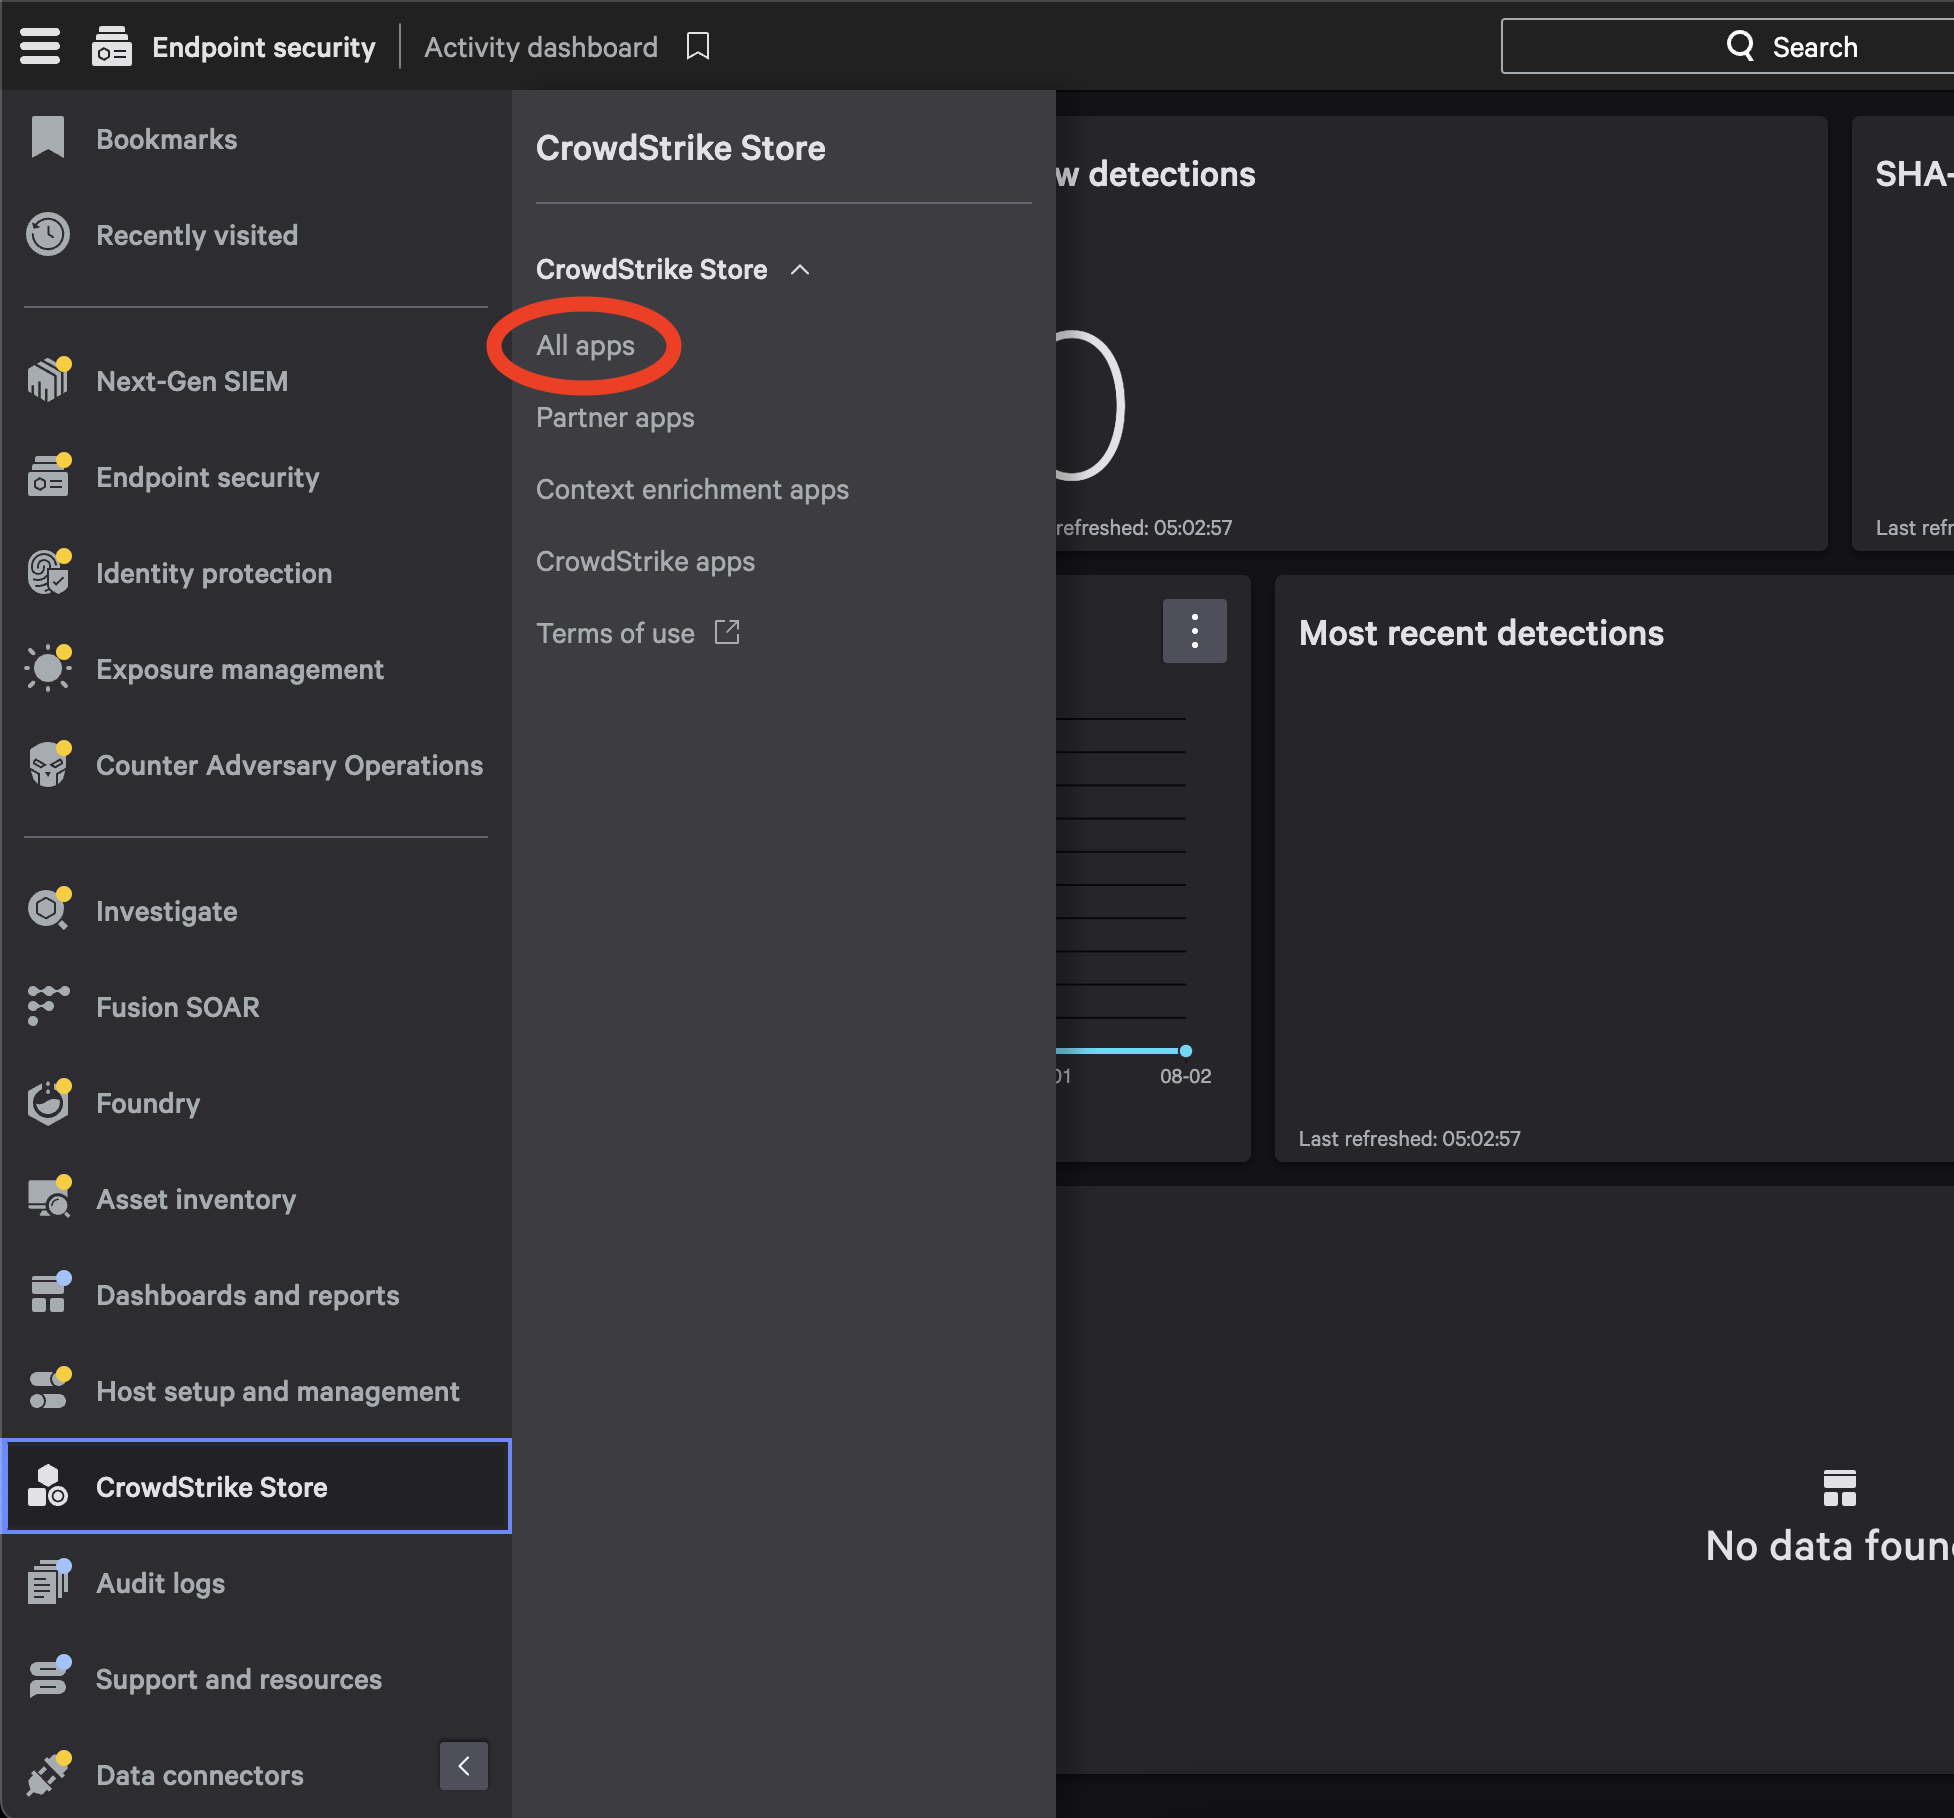Collapse the sidebar with arrow button
This screenshot has width=1954, height=1818.
464,1766
